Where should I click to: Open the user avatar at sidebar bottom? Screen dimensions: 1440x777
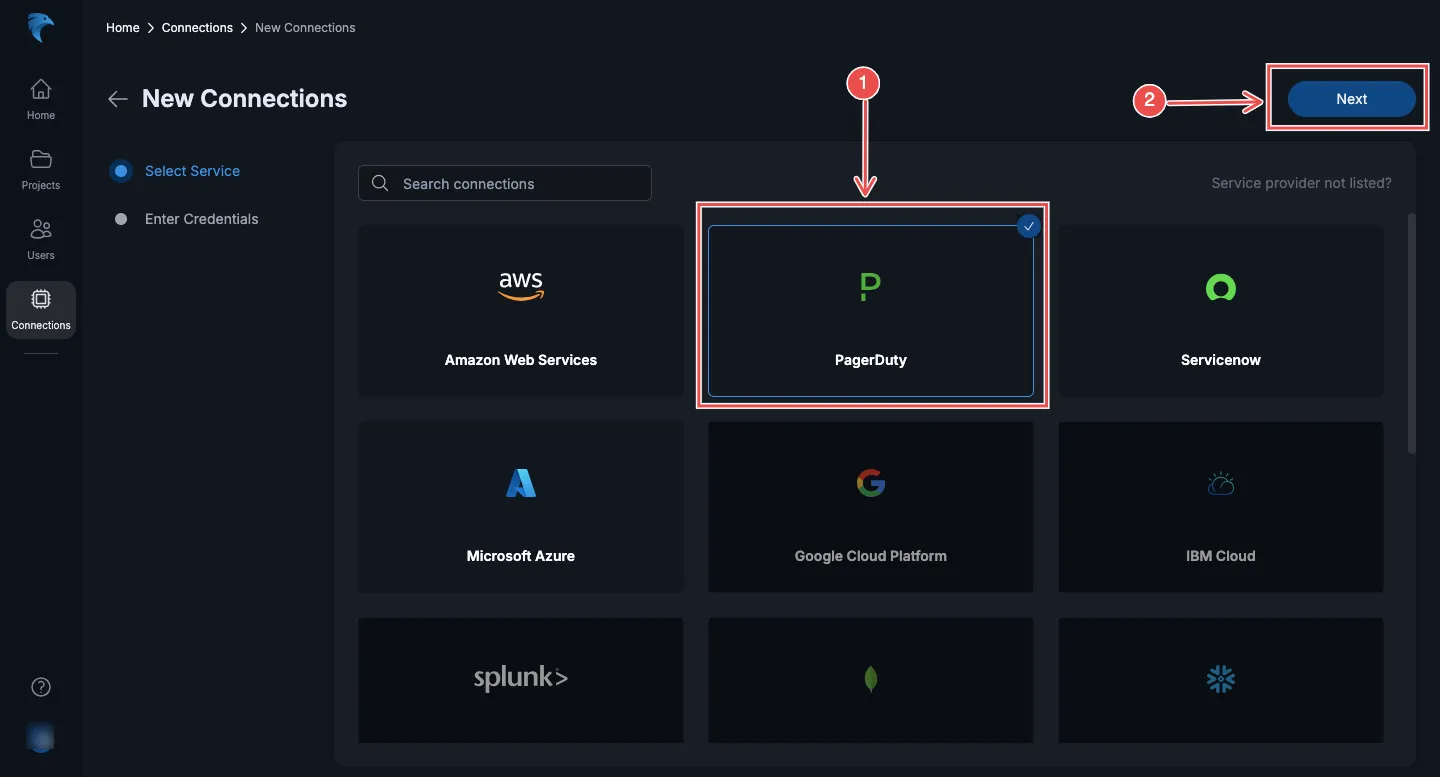coord(41,738)
